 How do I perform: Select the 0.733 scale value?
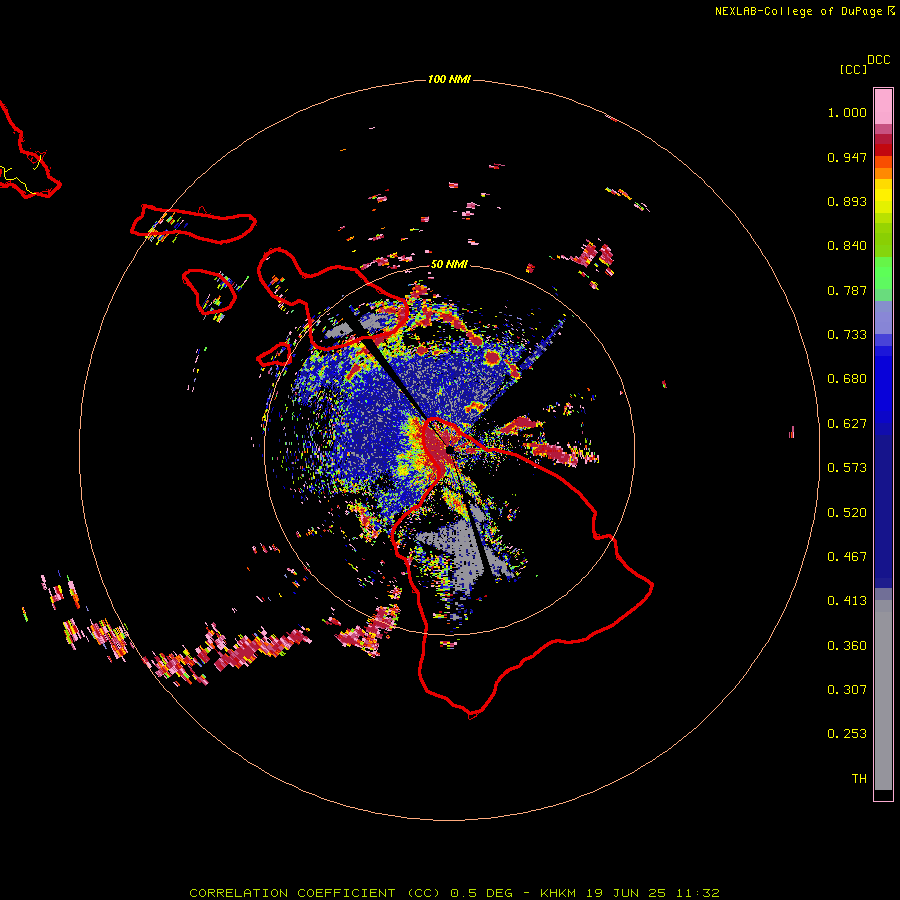(847, 335)
